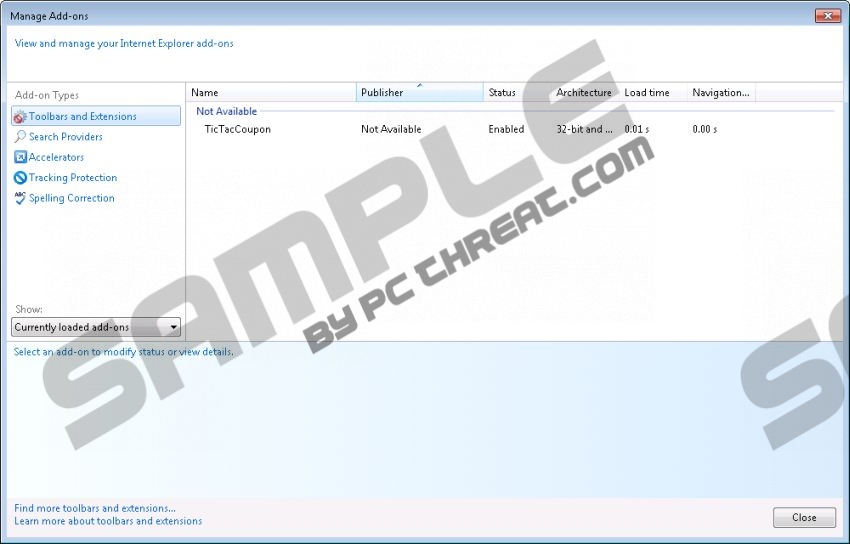
Task: Close the Manage Add-ons window
Action: pos(827,16)
